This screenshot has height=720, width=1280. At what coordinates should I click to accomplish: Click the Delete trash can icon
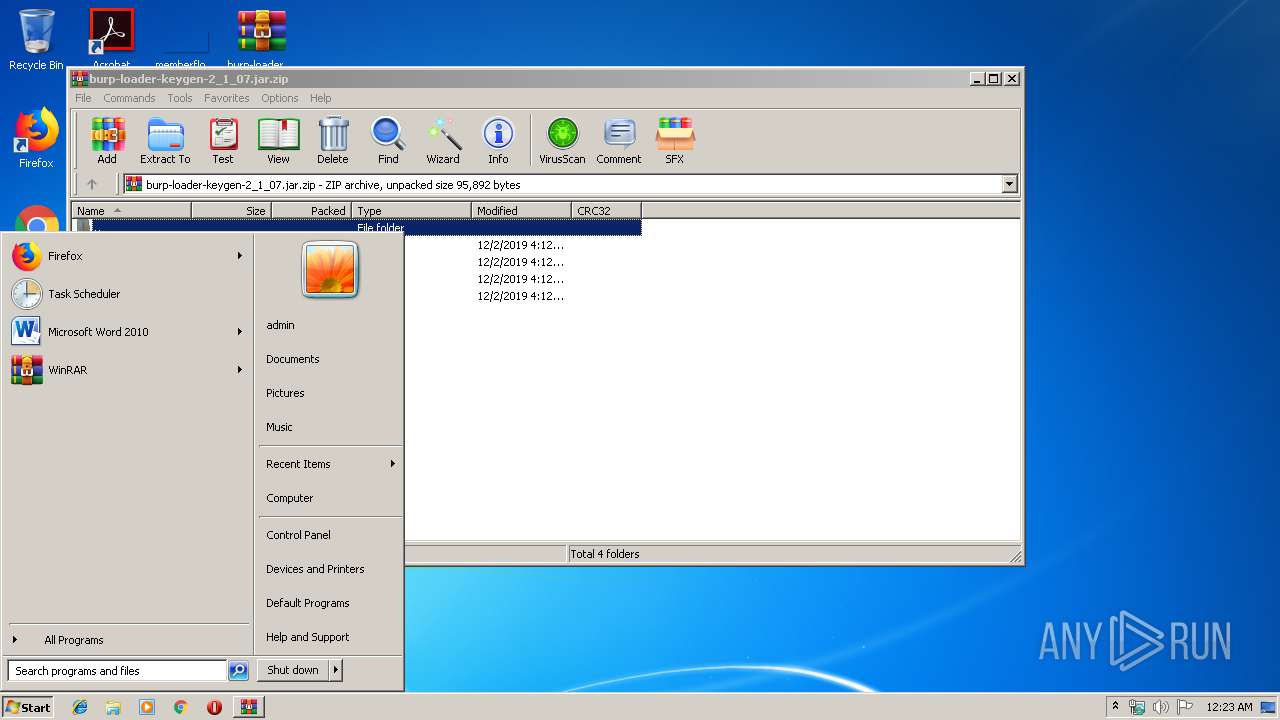pos(333,141)
